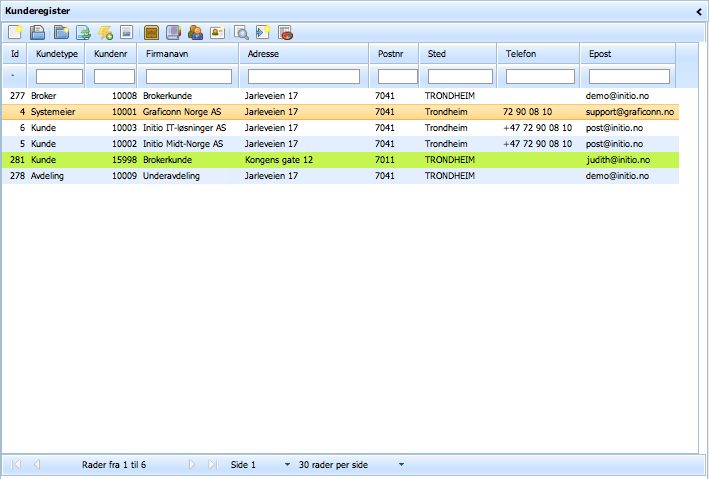
Task: Click the lightning bolt toolbar icon
Action: pos(105,32)
